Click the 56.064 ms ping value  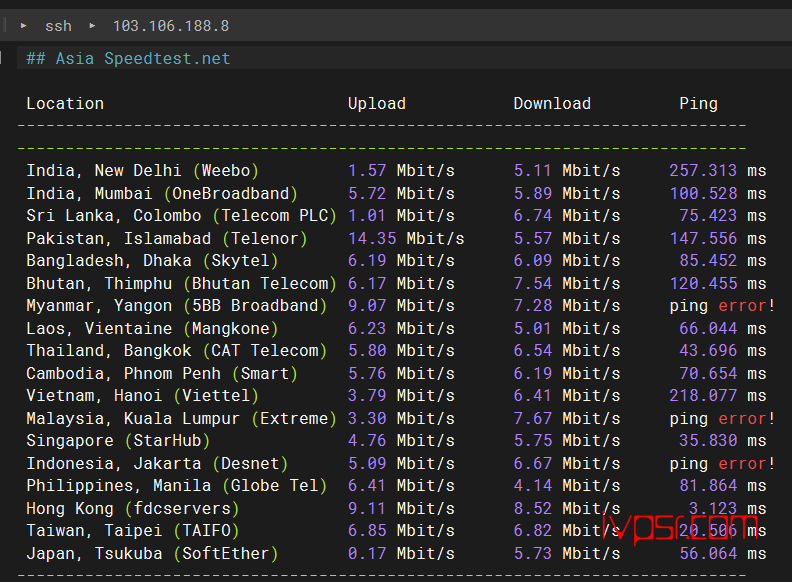723,553
